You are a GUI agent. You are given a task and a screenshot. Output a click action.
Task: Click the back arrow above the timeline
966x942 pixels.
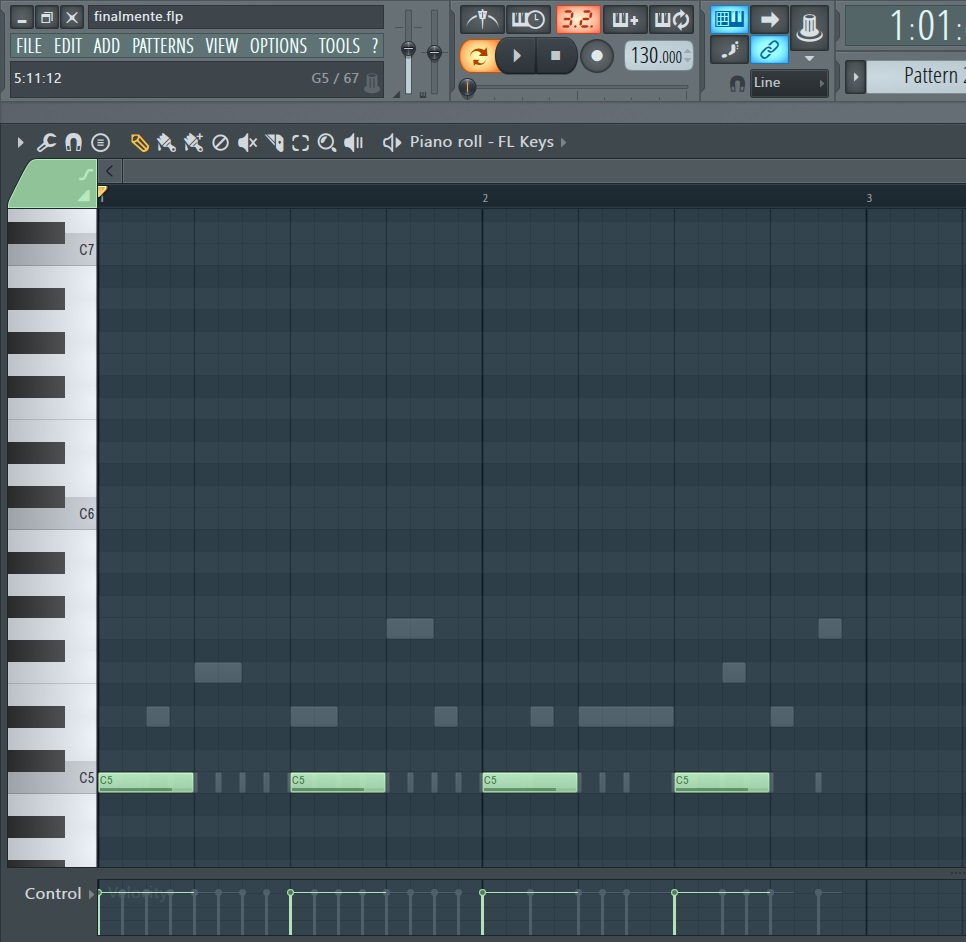[x=110, y=171]
